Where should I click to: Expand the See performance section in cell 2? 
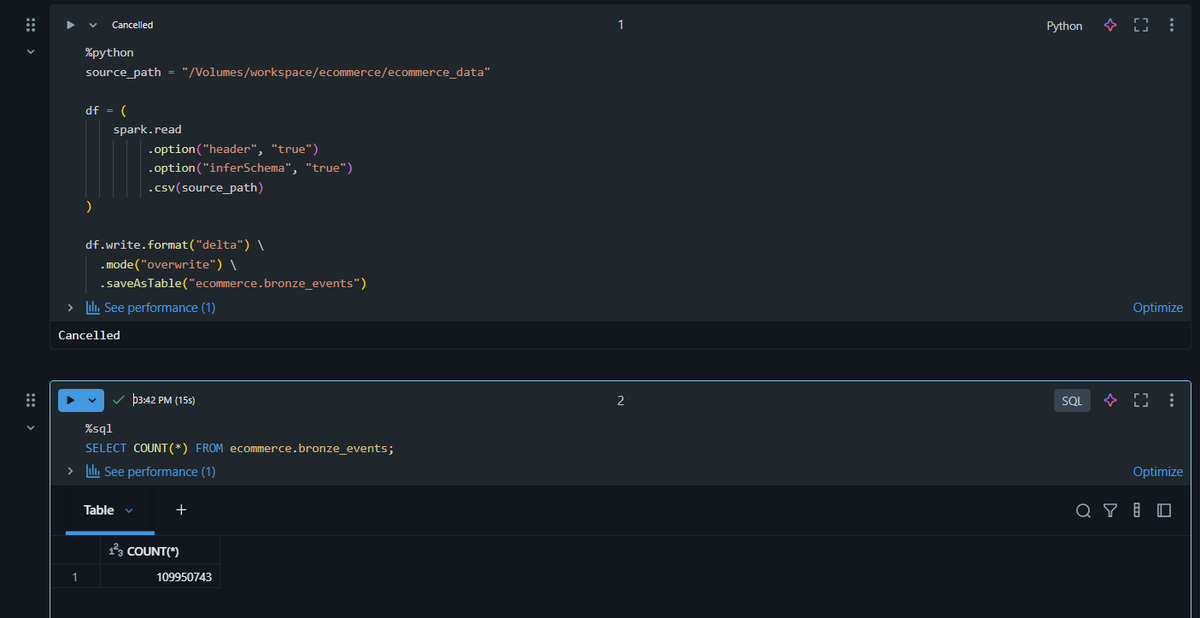point(70,471)
